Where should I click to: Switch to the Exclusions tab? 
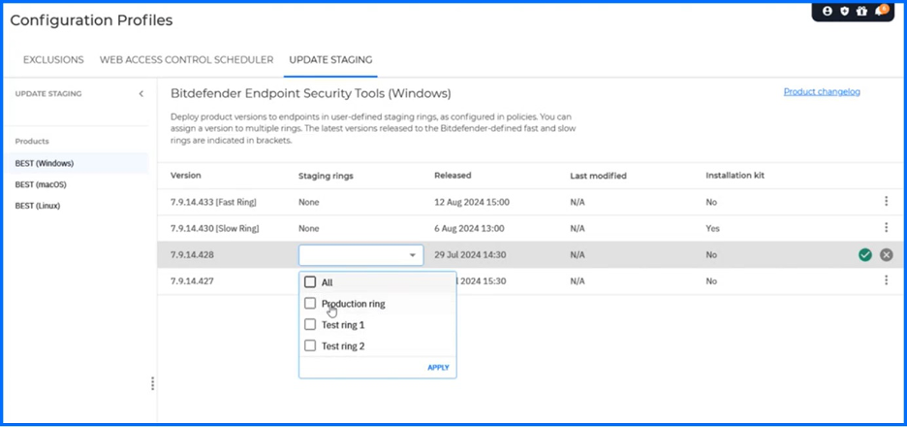[53, 60]
